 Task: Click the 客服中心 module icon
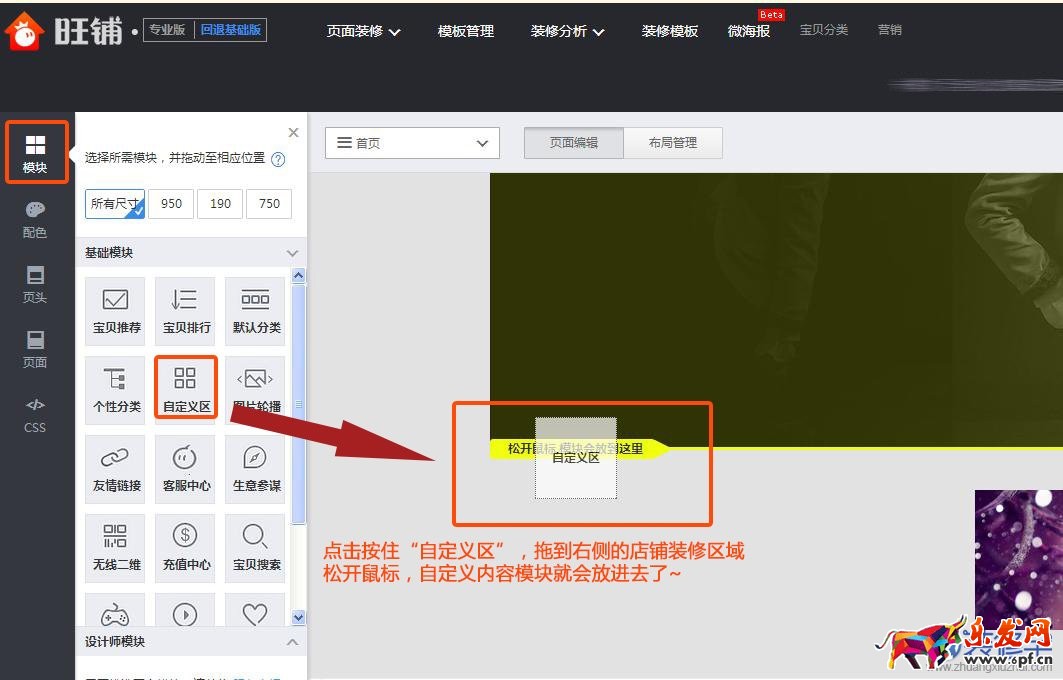click(185, 467)
